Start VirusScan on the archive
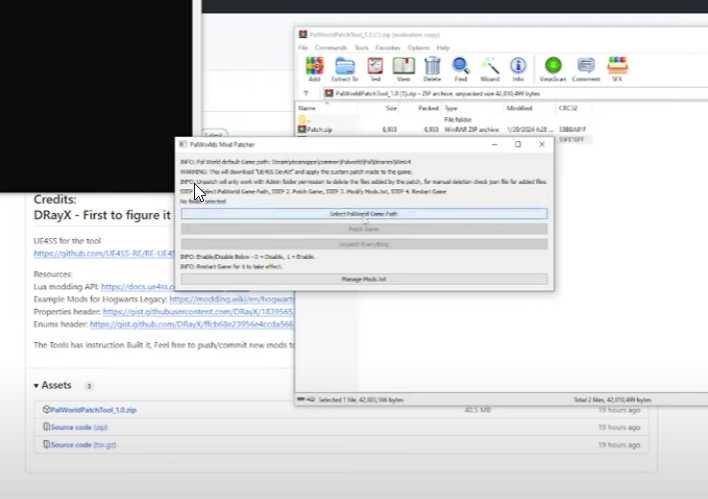This screenshot has width=708, height=499. pyautogui.click(x=552, y=68)
